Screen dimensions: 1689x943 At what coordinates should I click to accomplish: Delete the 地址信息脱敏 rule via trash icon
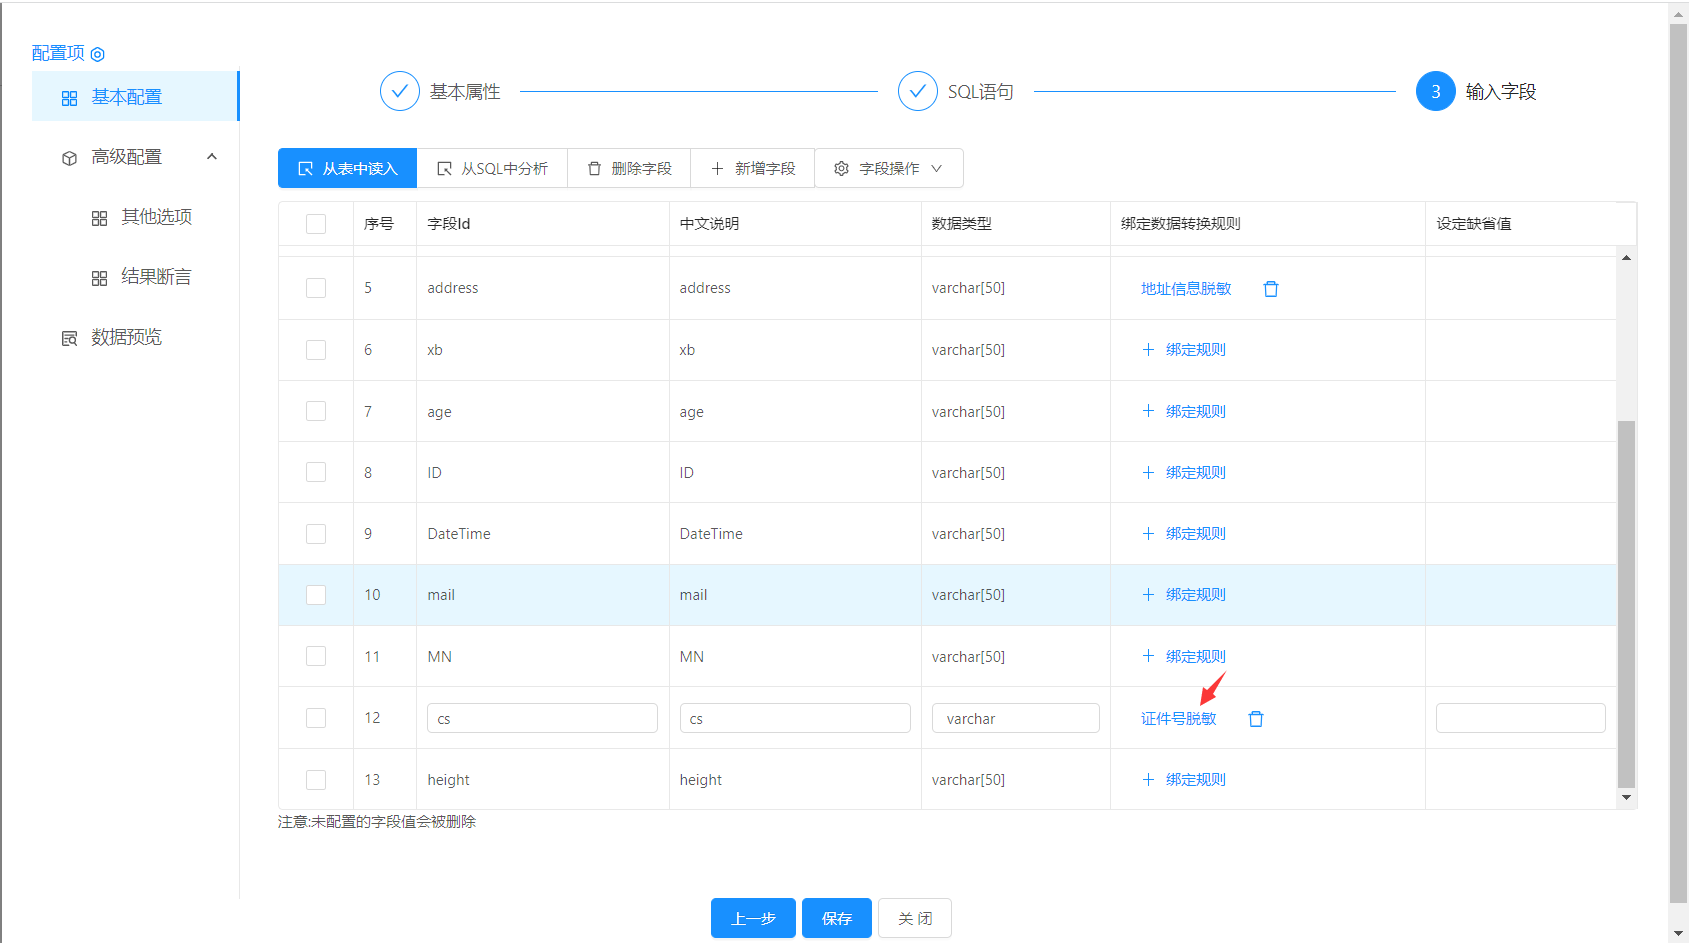(1271, 289)
